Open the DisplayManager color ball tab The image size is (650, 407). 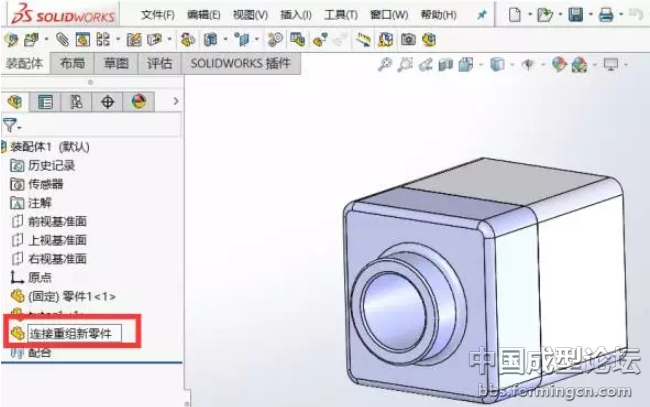[138, 102]
